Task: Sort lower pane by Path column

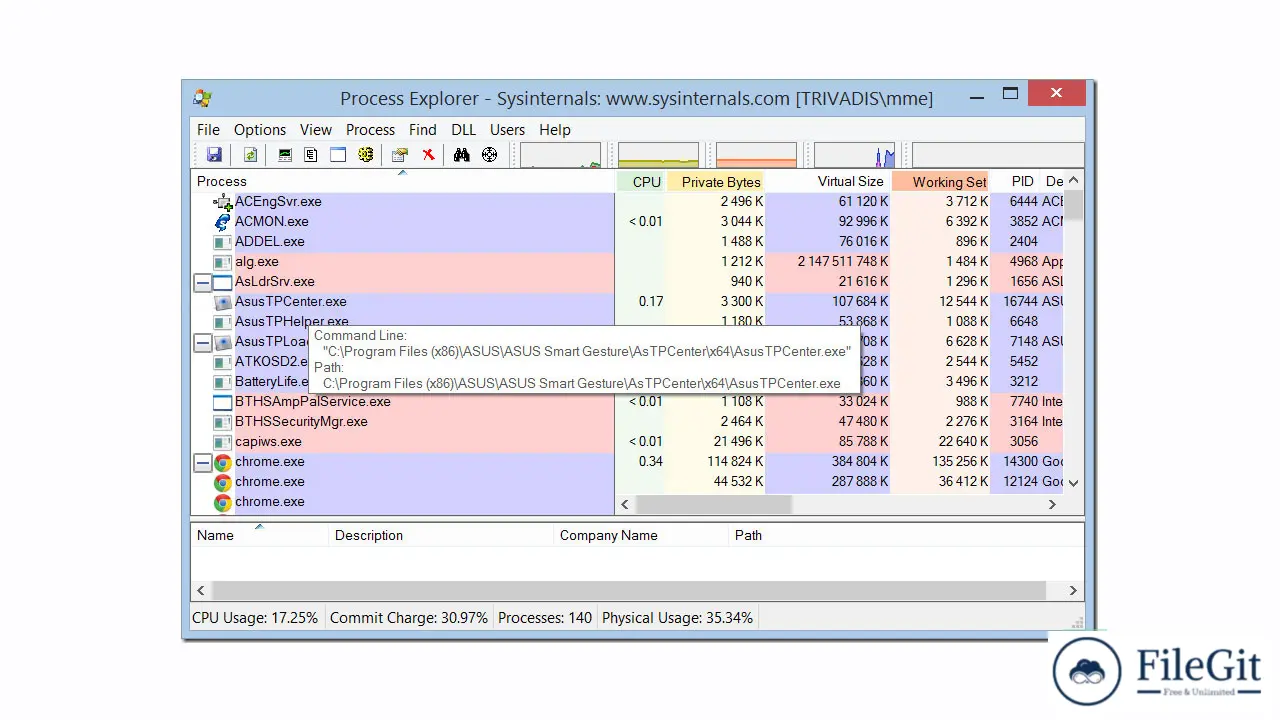Action: click(x=905, y=535)
